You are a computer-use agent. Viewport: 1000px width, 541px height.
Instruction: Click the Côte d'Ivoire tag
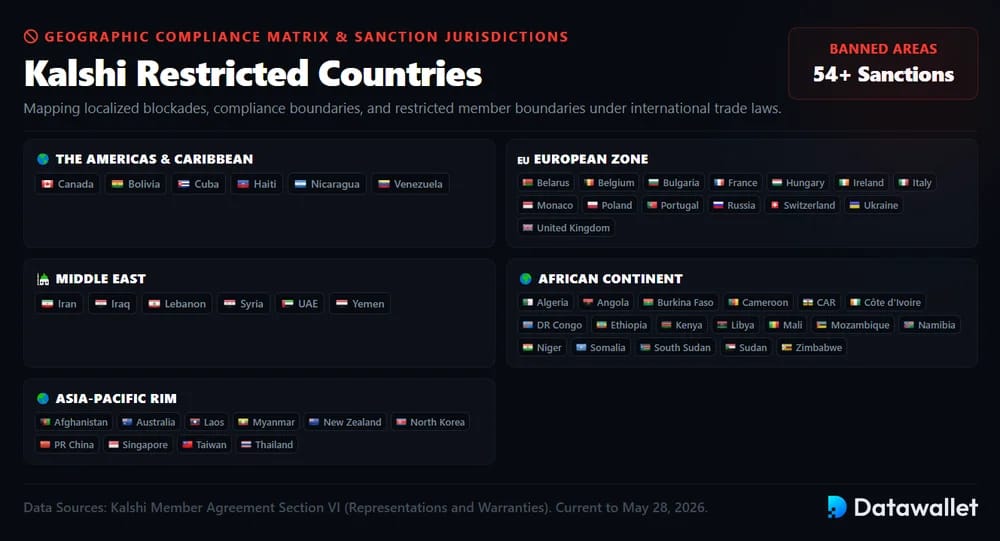[885, 302]
